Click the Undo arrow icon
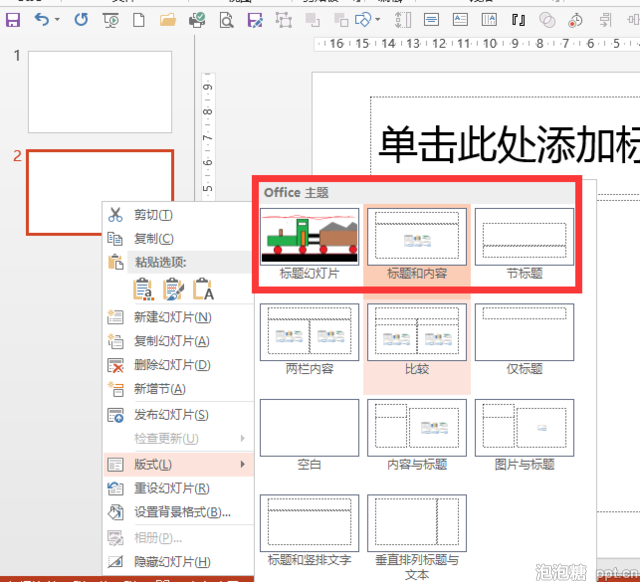 click(41, 19)
